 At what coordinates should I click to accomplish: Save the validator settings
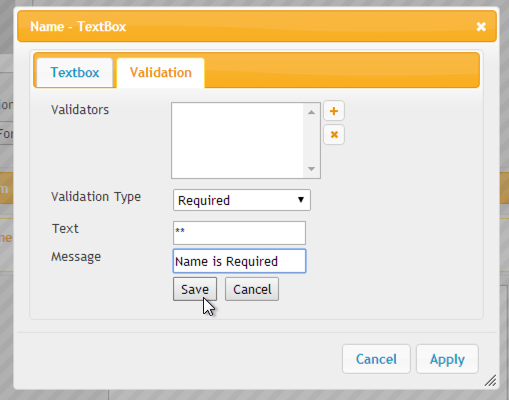(x=195, y=289)
